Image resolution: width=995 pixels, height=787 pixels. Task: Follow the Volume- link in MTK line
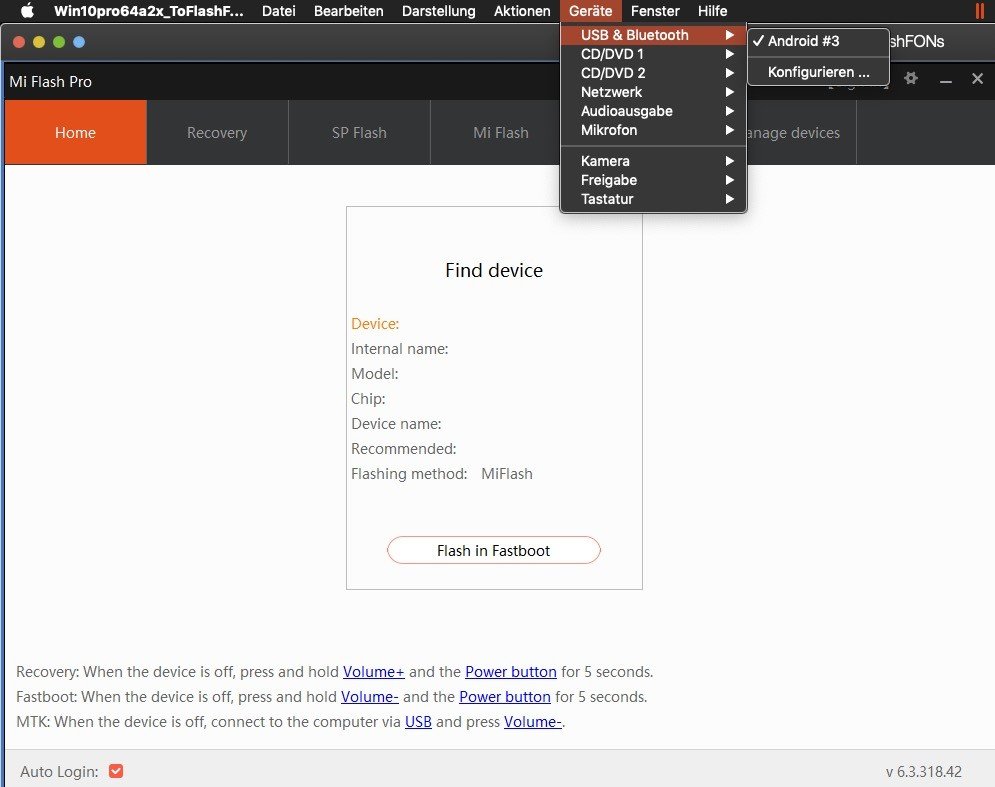pyautogui.click(x=532, y=722)
